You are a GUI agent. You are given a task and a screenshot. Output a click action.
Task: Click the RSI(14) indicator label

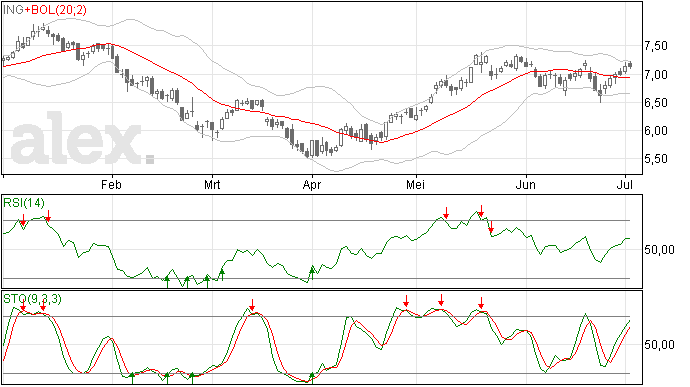(x=24, y=203)
